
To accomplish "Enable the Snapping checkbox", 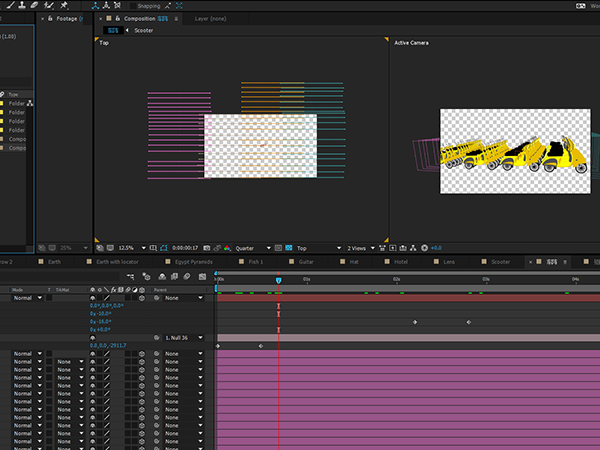I will [x=132, y=6].
